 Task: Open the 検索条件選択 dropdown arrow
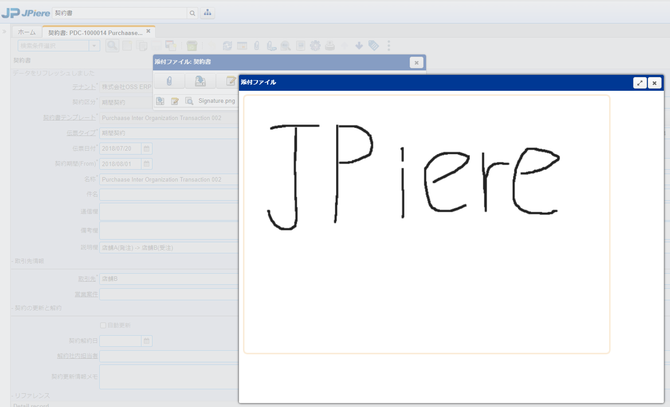94,45
